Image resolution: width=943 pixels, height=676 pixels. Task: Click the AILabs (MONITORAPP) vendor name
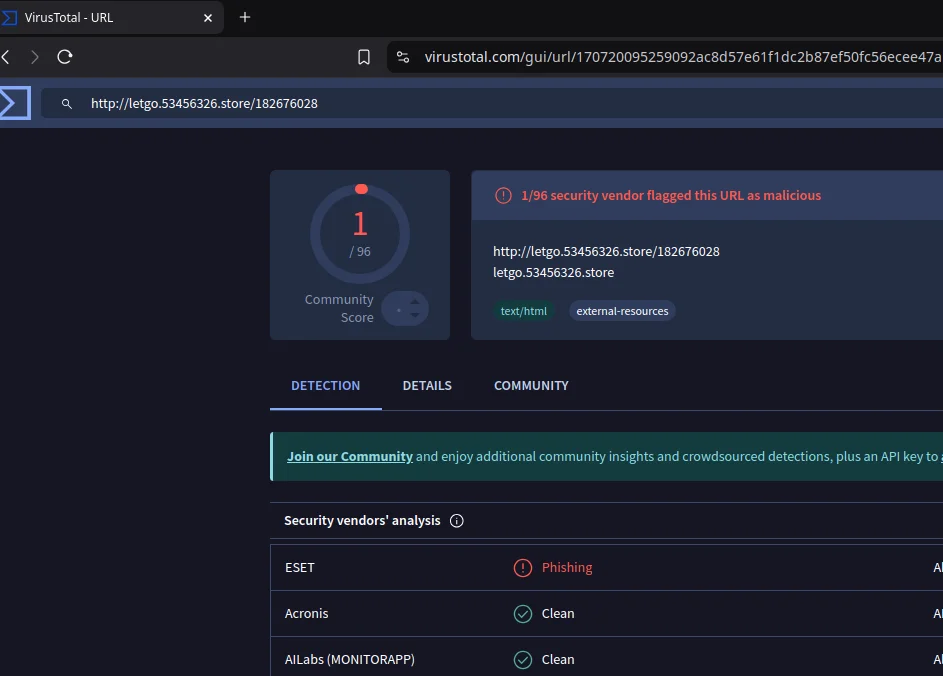point(349,660)
